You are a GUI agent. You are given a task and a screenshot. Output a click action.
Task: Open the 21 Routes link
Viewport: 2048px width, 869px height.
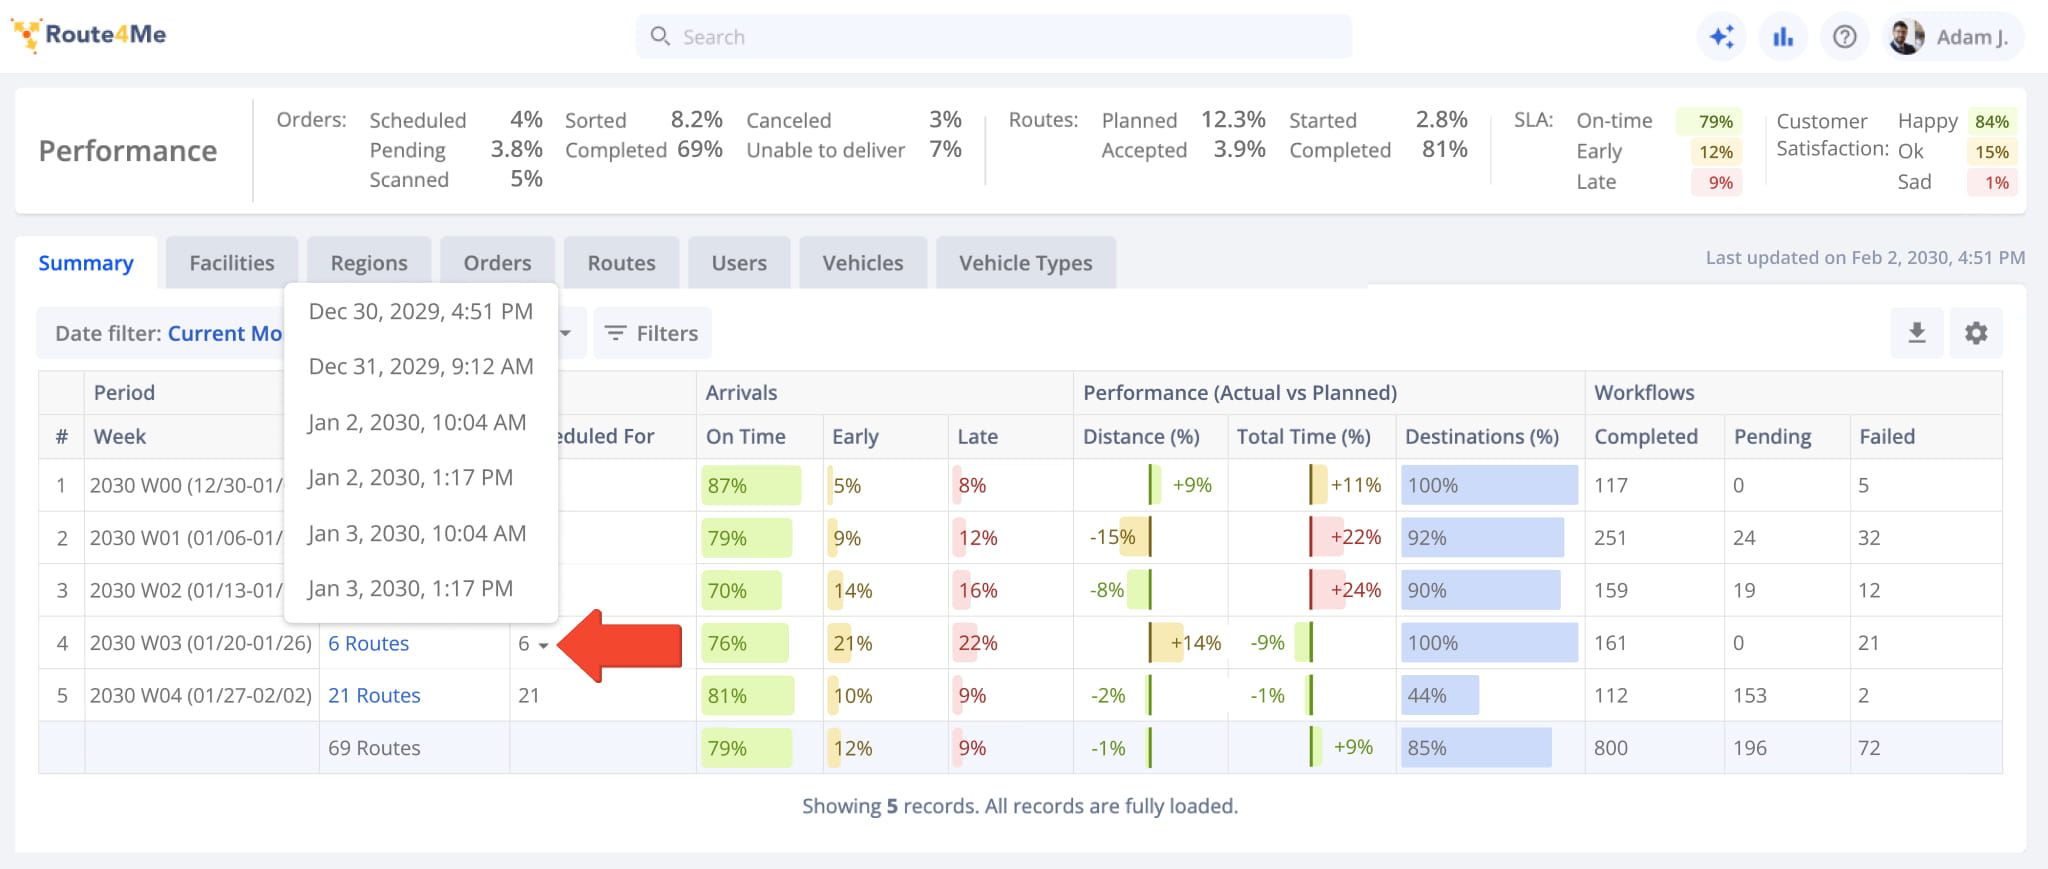[375, 695]
